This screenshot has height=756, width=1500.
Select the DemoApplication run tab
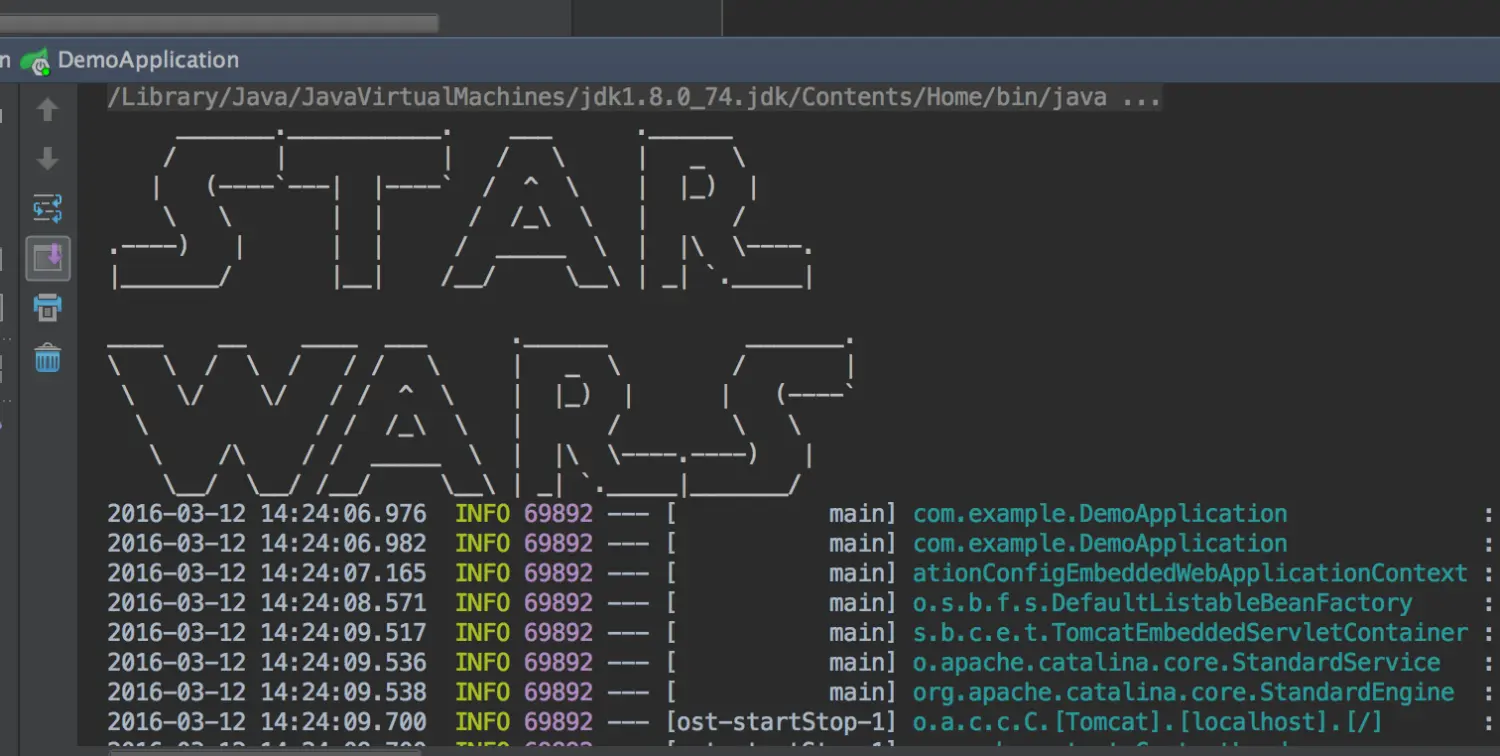point(148,60)
